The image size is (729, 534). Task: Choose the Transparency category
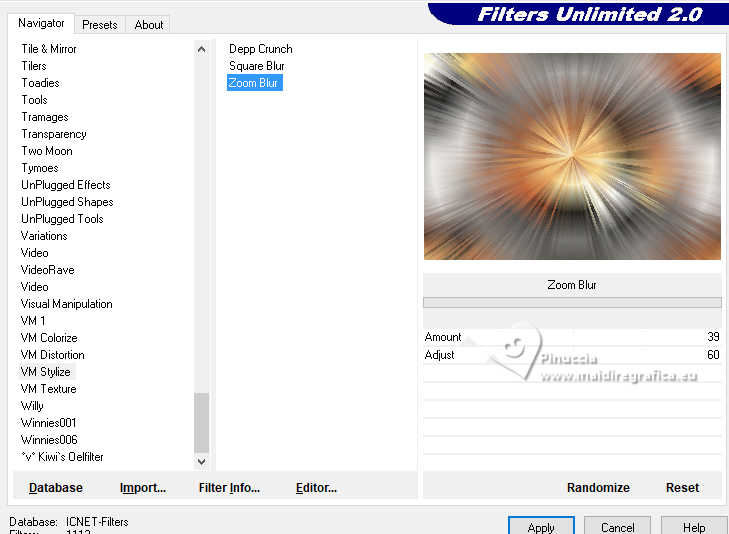(54, 134)
